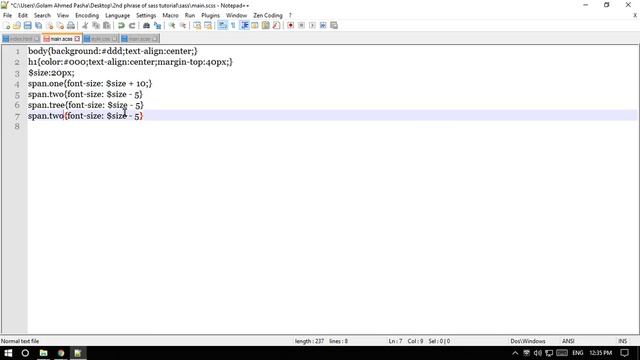Create a new document via toolbar

[x=7, y=25]
